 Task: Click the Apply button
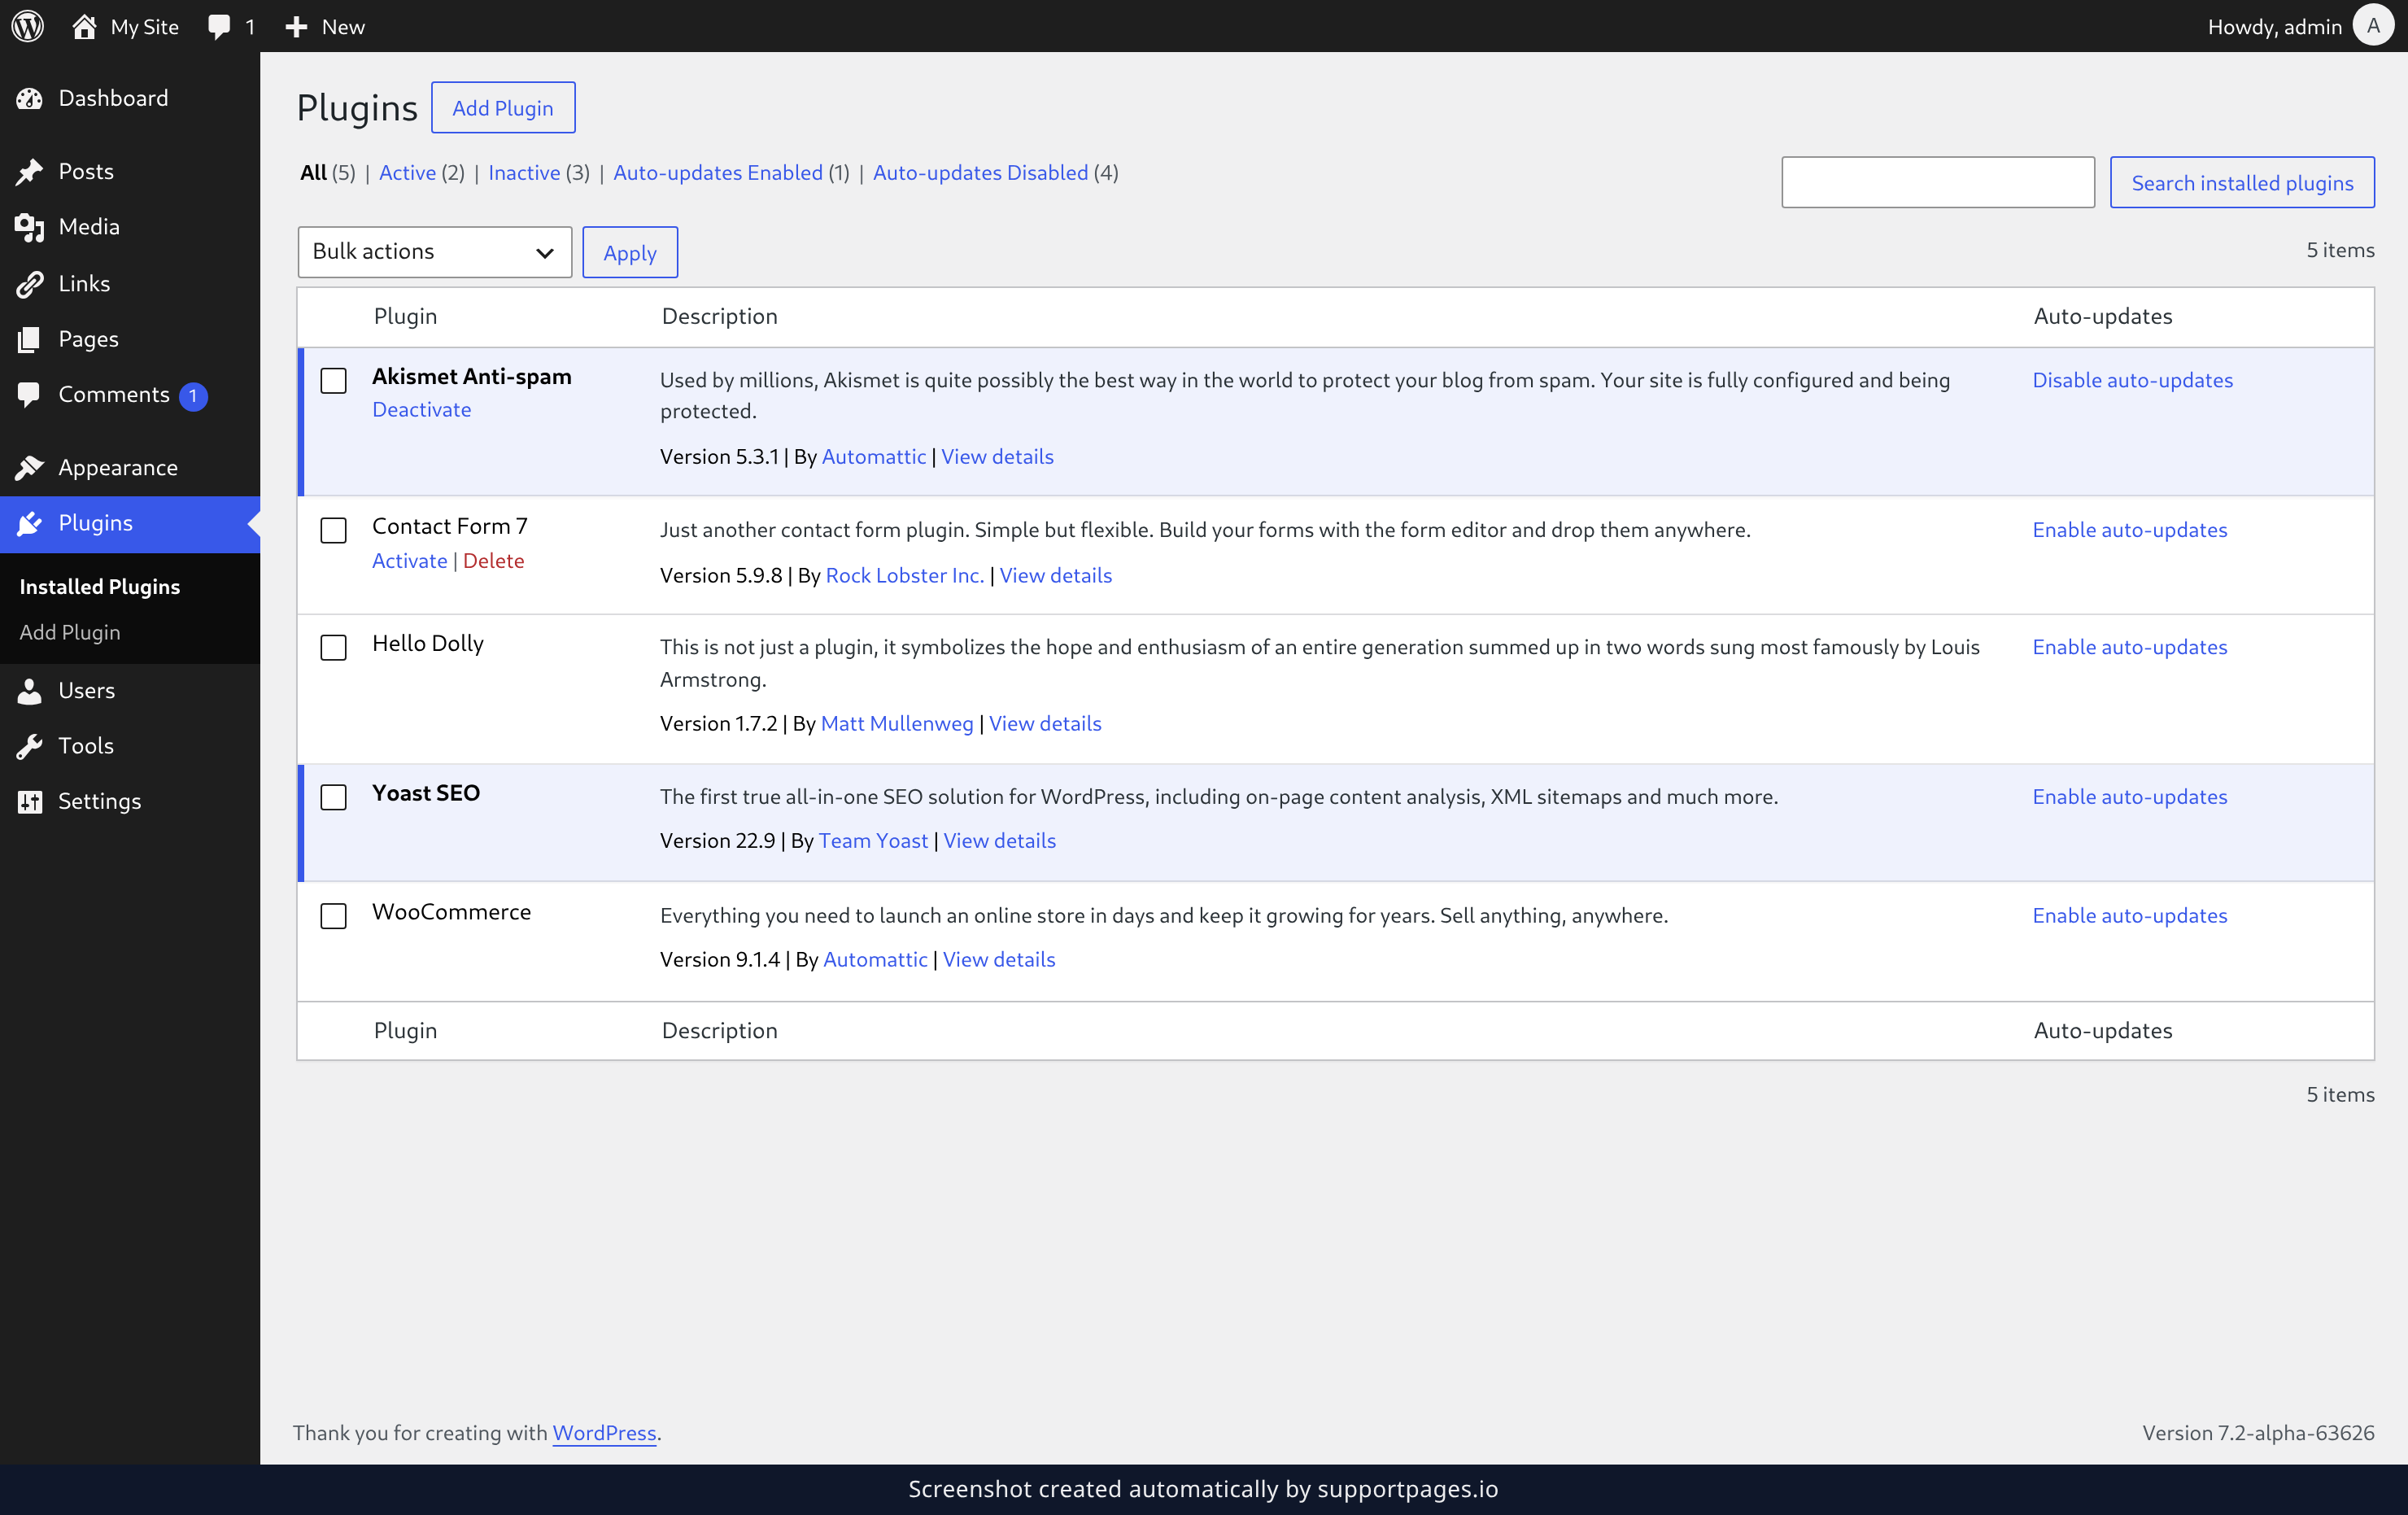point(630,253)
